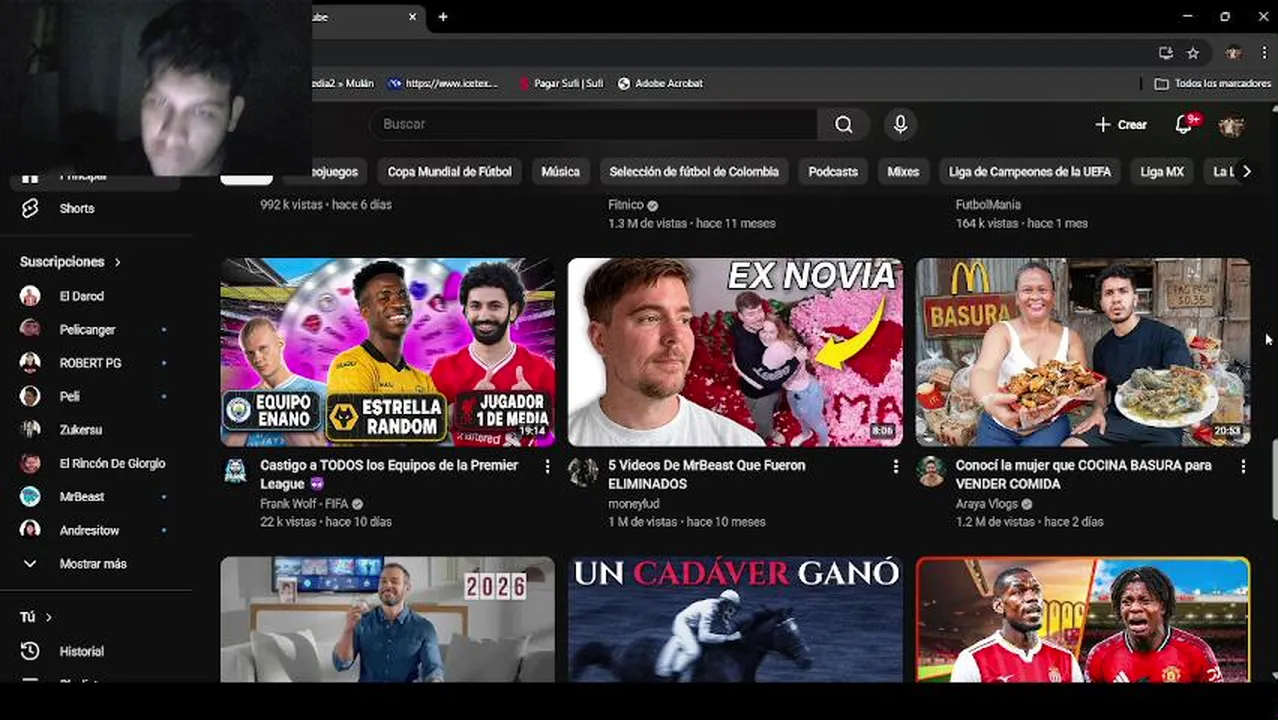Click the Crear button

tap(1121, 124)
